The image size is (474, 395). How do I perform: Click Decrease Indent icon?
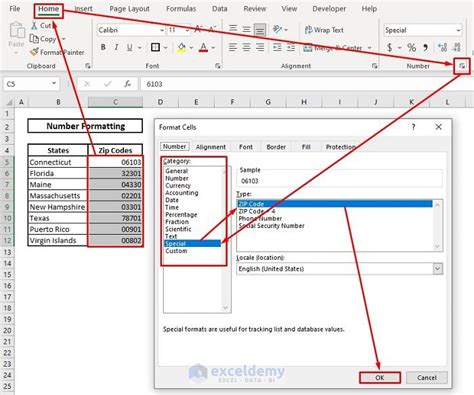277,47
